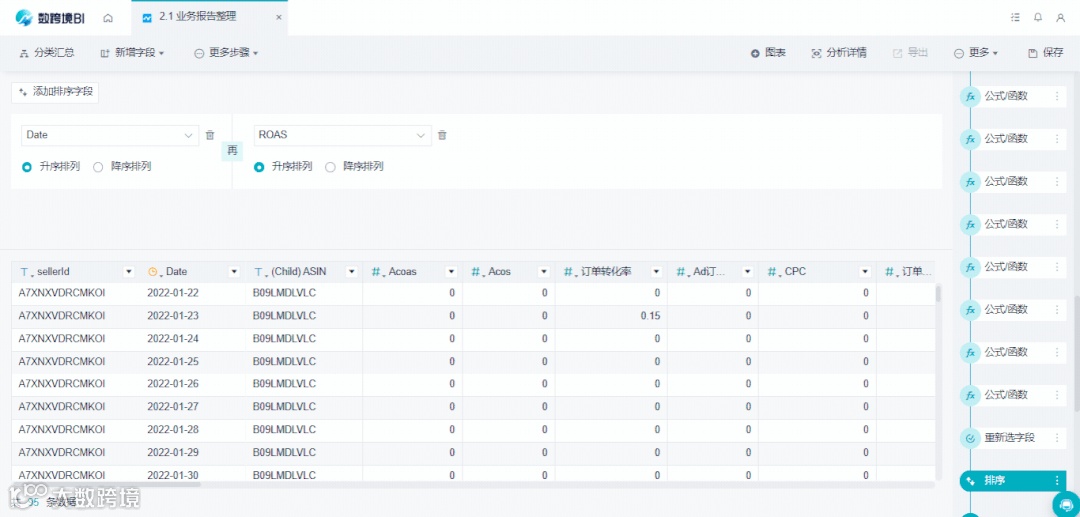Open the Acoas column dropdown
1080x517 pixels.
pyautogui.click(x=451, y=272)
